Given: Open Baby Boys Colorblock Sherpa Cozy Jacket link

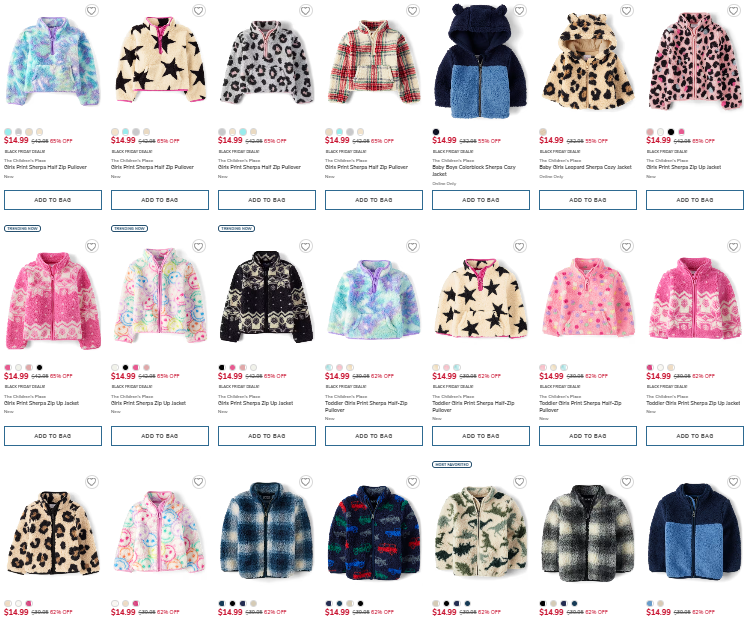Looking at the screenshot, I should coord(474,170).
